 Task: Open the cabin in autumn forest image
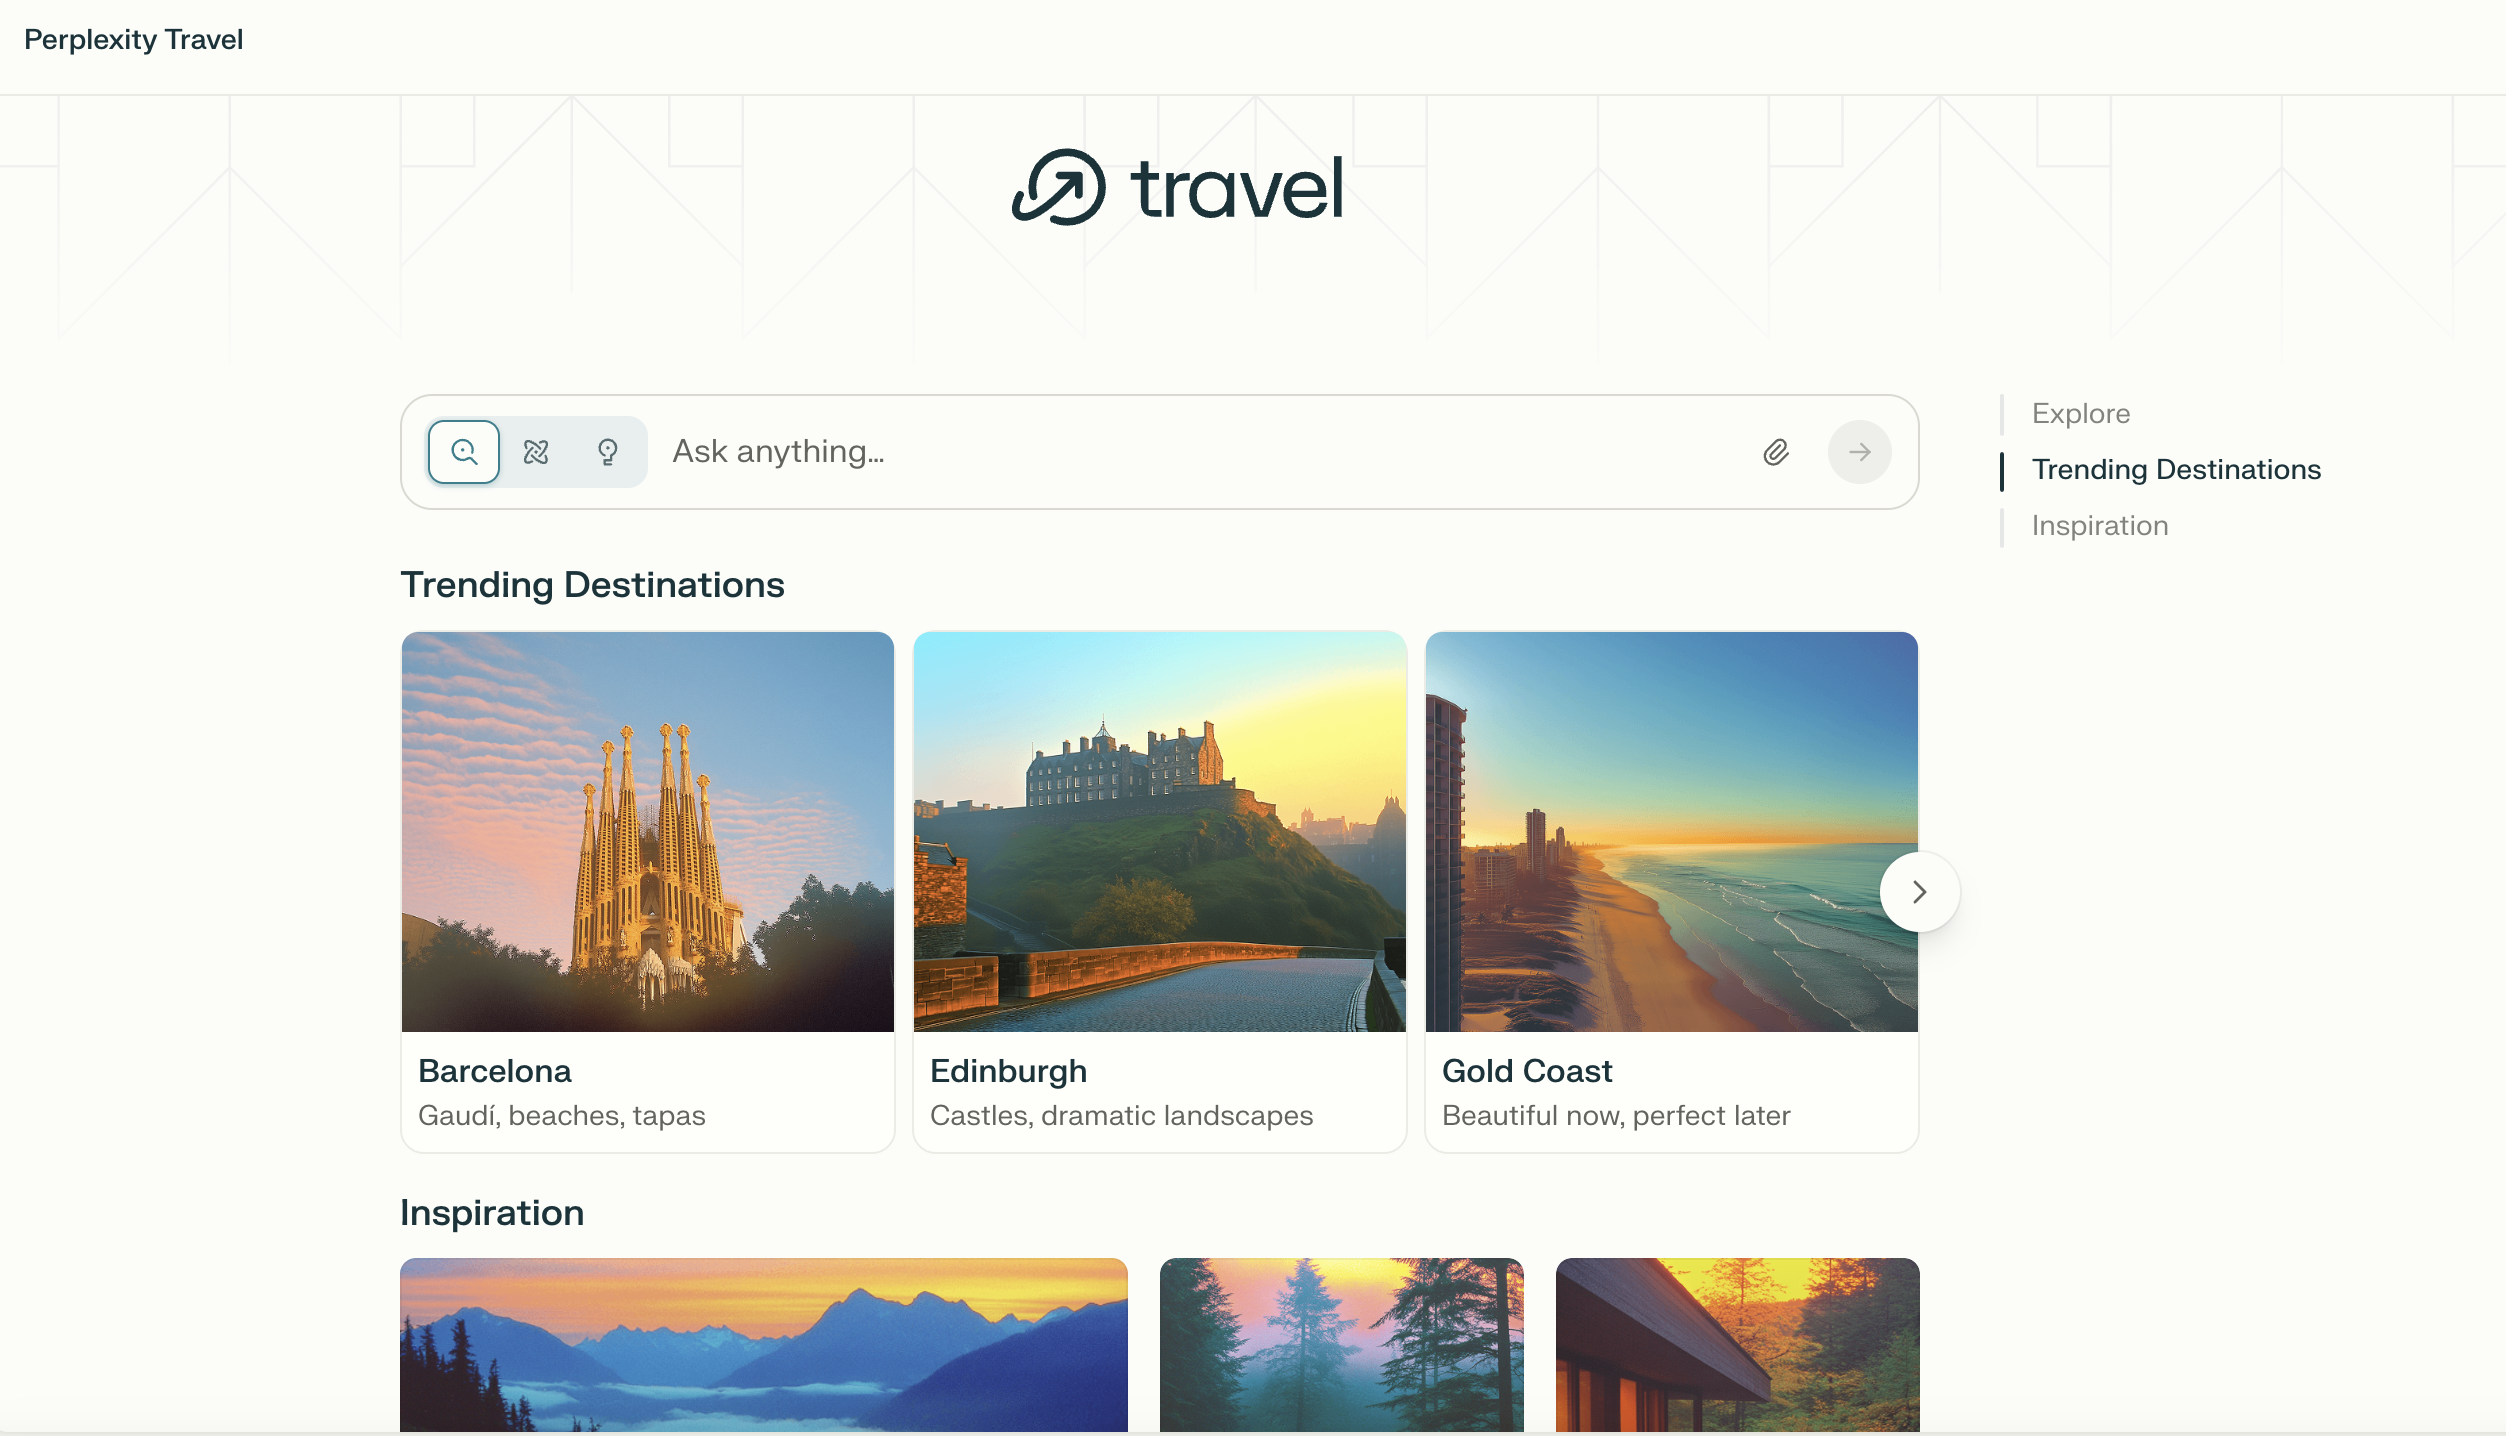click(x=1738, y=1345)
